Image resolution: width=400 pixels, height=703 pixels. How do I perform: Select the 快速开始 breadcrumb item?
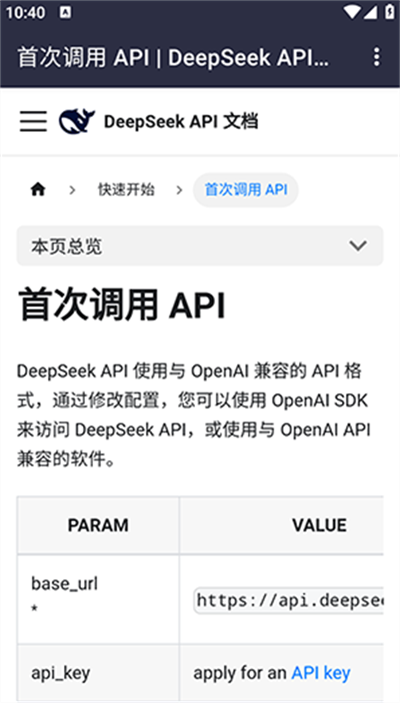tap(126, 190)
